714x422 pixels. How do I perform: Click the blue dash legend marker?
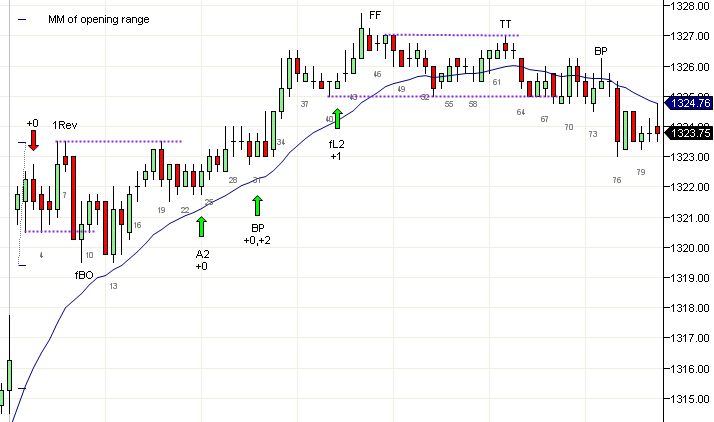pyautogui.click(x=22, y=20)
